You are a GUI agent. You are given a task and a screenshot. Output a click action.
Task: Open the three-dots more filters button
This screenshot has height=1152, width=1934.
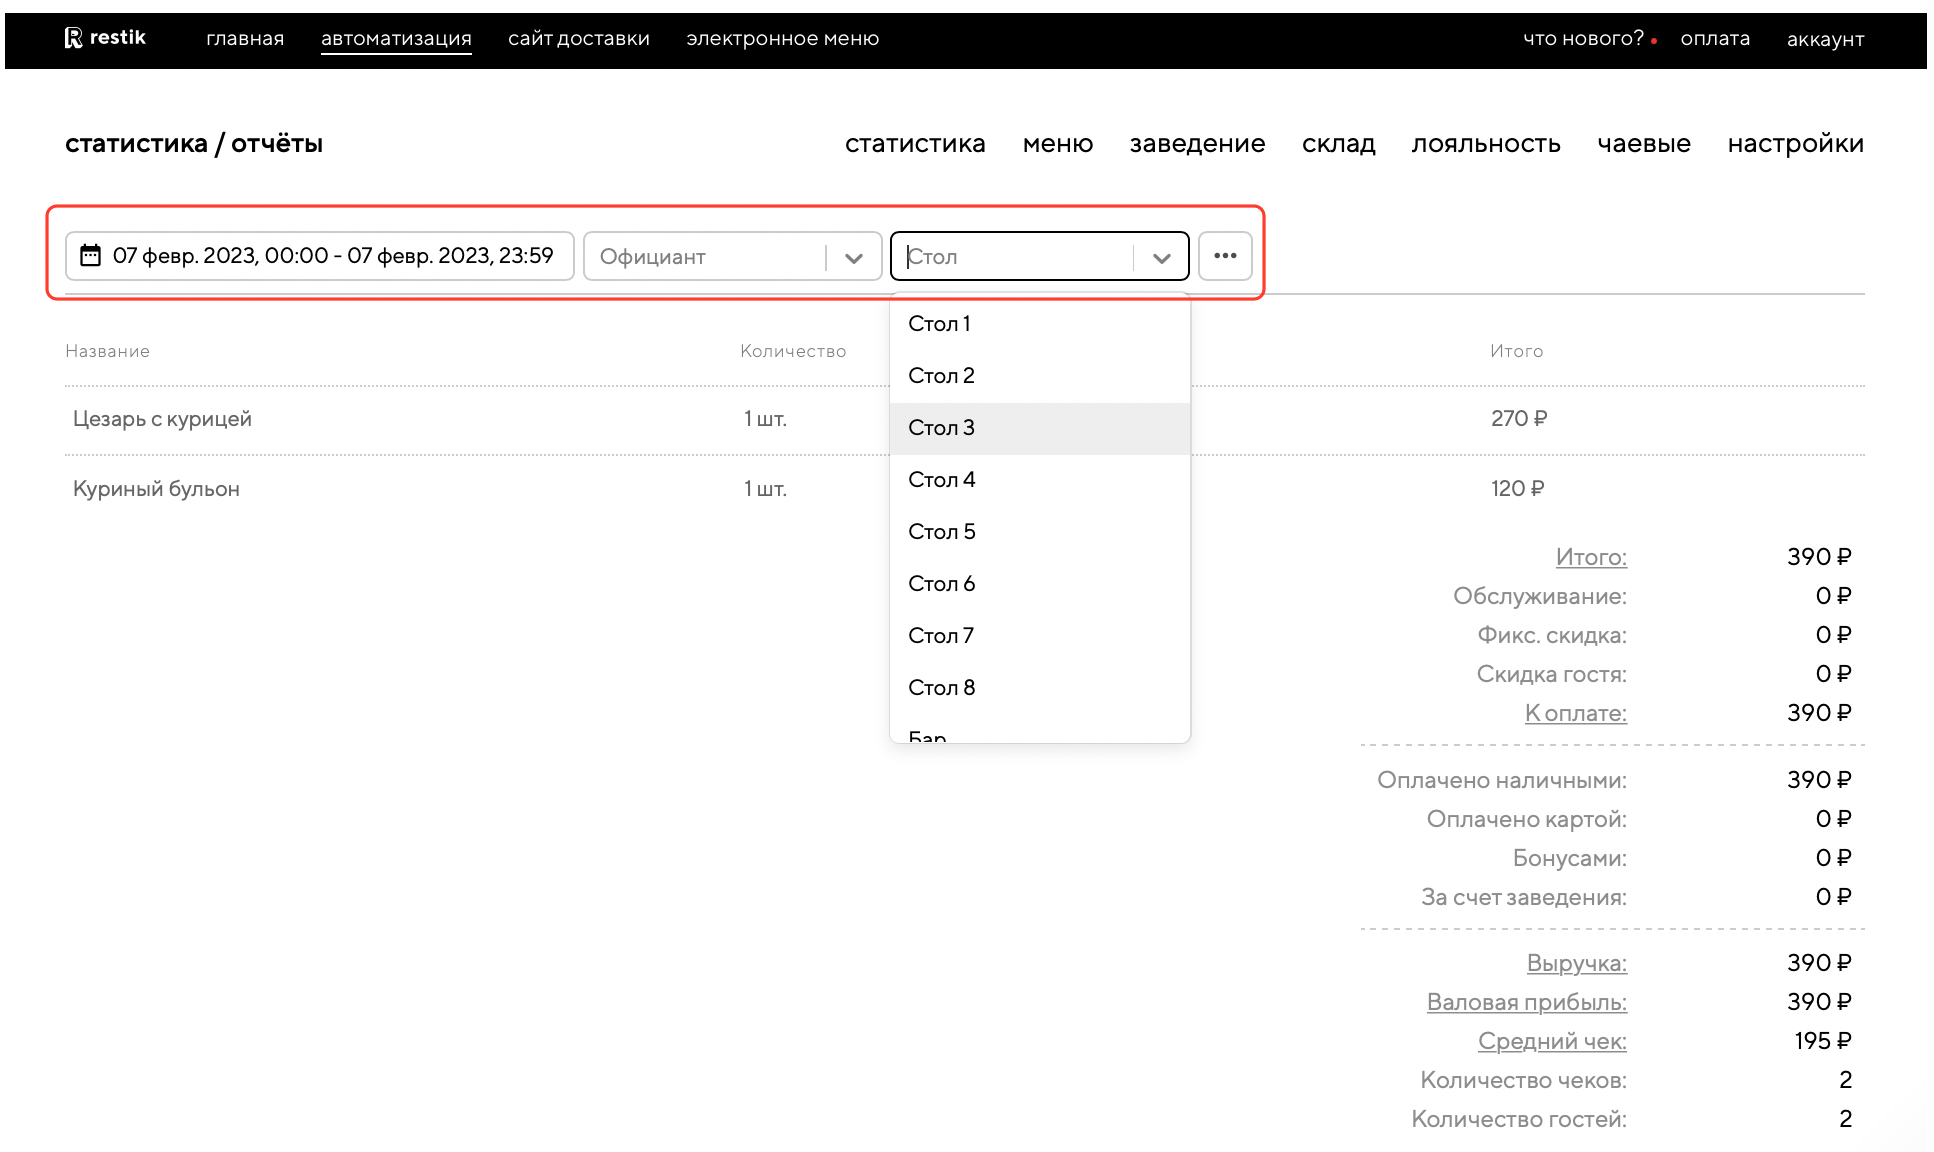click(1225, 256)
